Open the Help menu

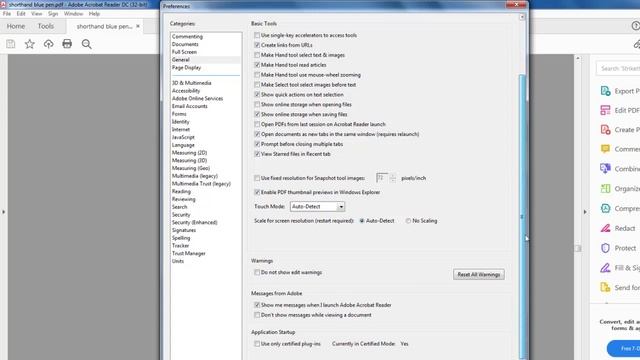click(x=94, y=13)
